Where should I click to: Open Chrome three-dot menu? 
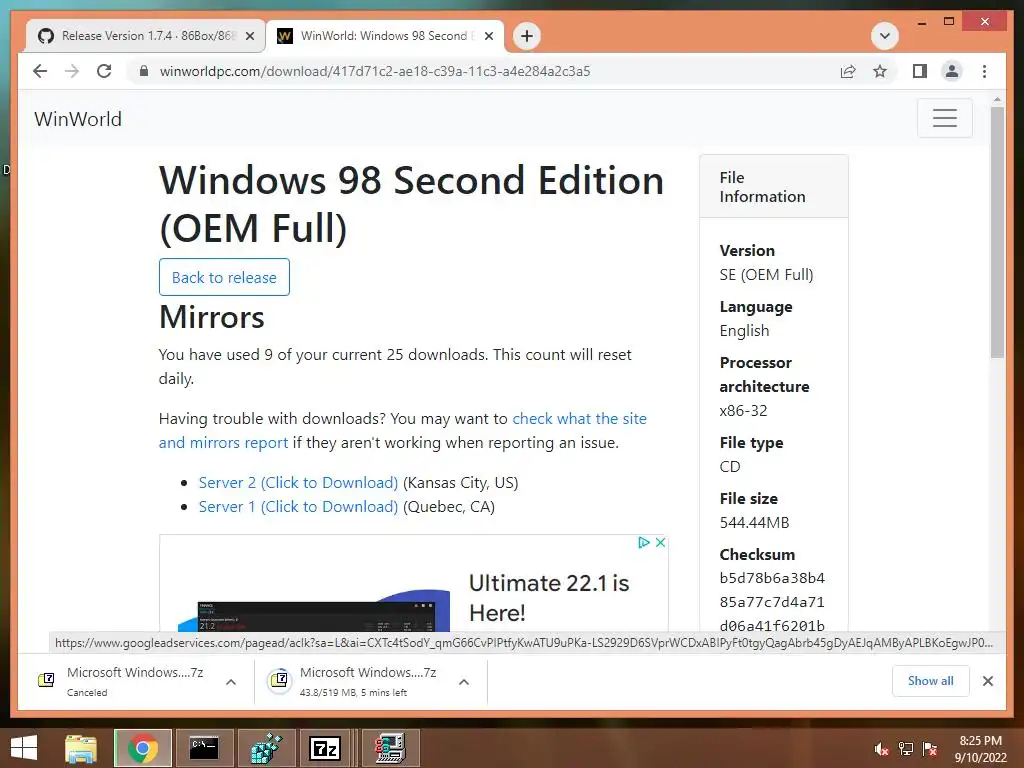[x=984, y=71]
